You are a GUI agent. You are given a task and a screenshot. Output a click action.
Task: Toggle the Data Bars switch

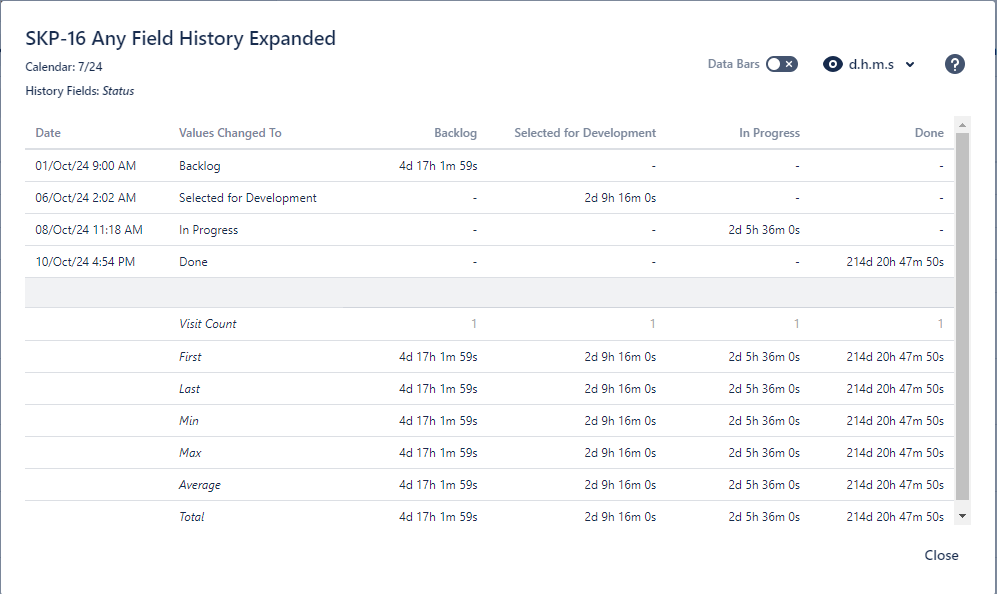781,64
